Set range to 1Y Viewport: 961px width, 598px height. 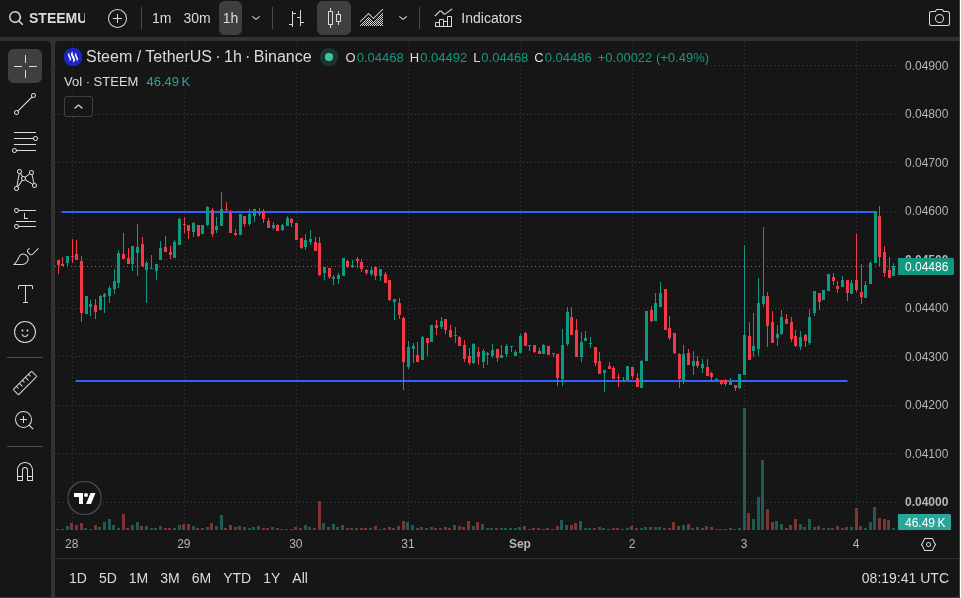(x=272, y=578)
